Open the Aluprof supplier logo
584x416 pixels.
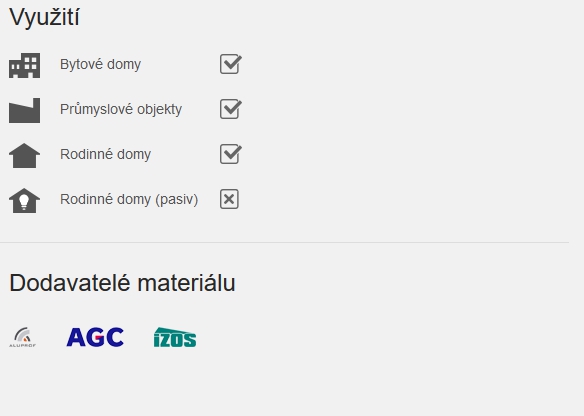23,337
